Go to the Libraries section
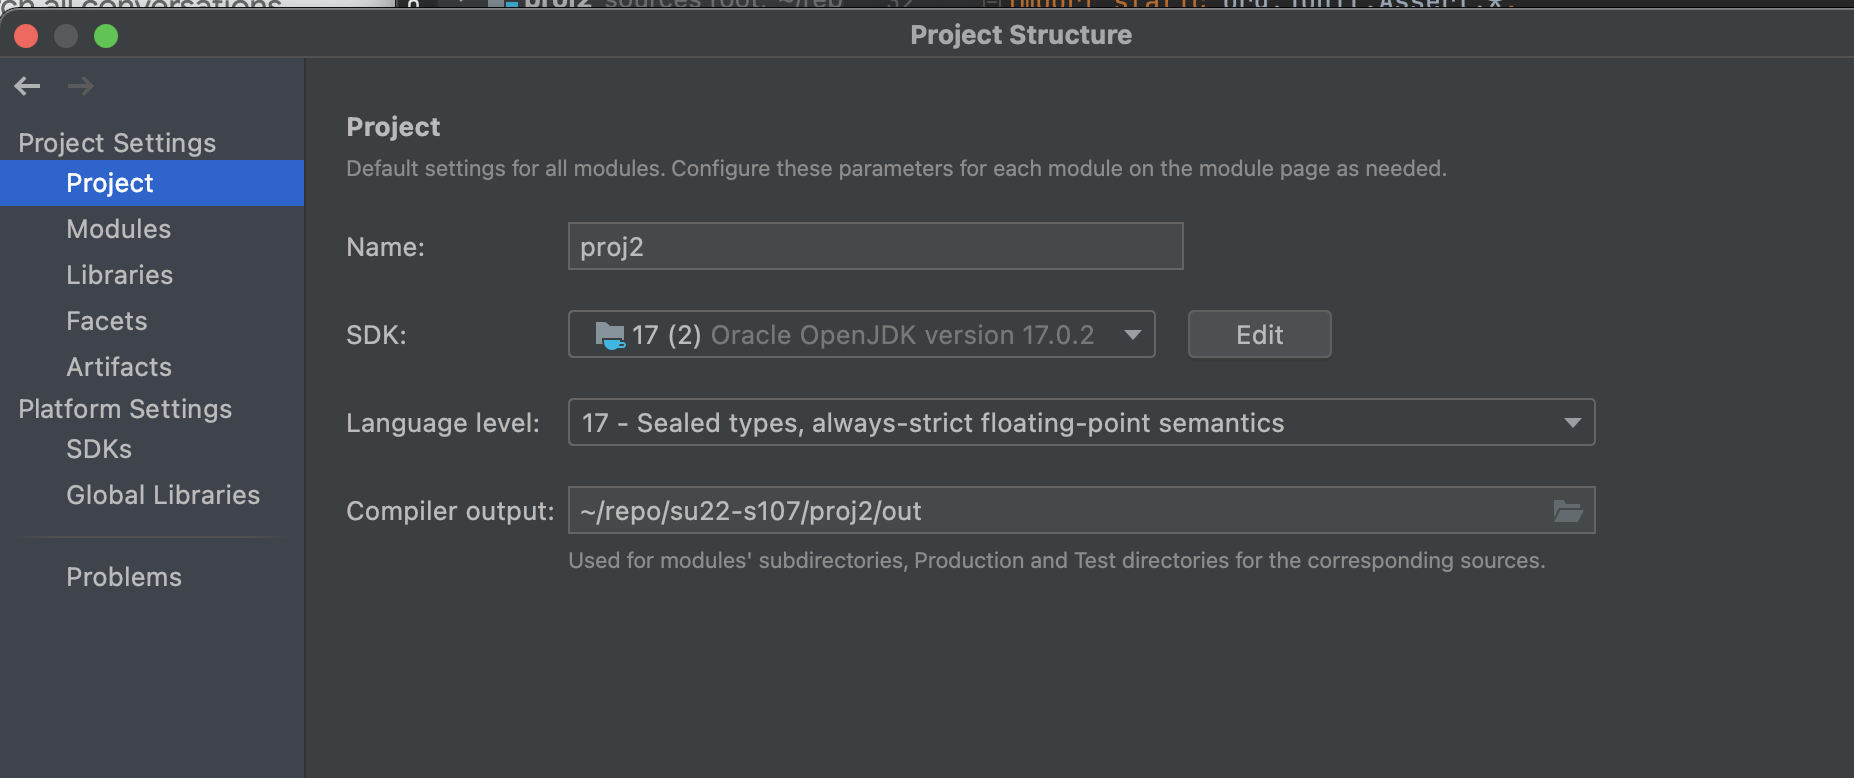Image resolution: width=1854 pixels, height=778 pixels. (x=120, y=275)
